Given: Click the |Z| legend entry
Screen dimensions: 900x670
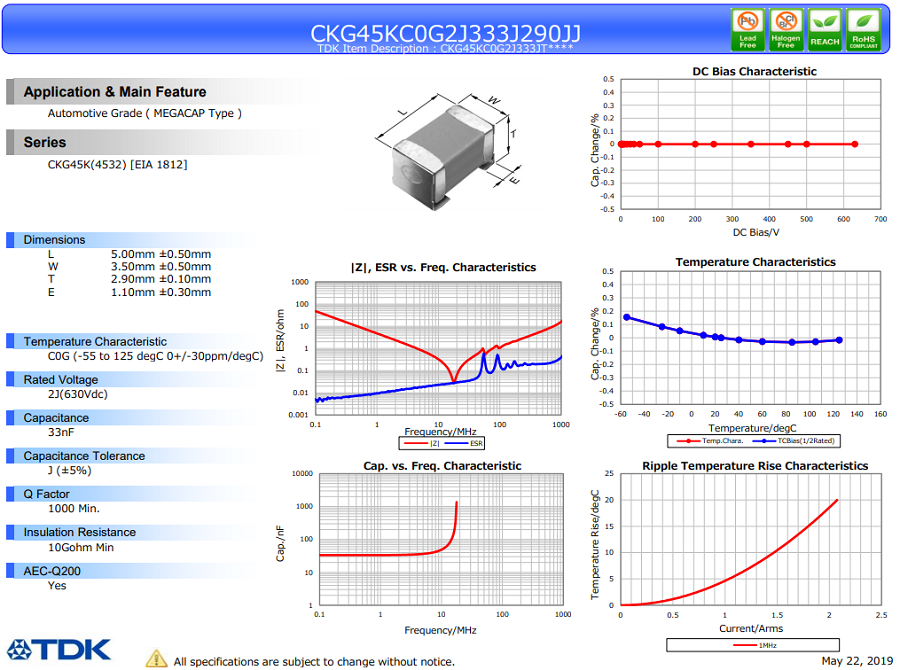Looking at the screenshot, I should pyautogui.click(x=422, y=443).
